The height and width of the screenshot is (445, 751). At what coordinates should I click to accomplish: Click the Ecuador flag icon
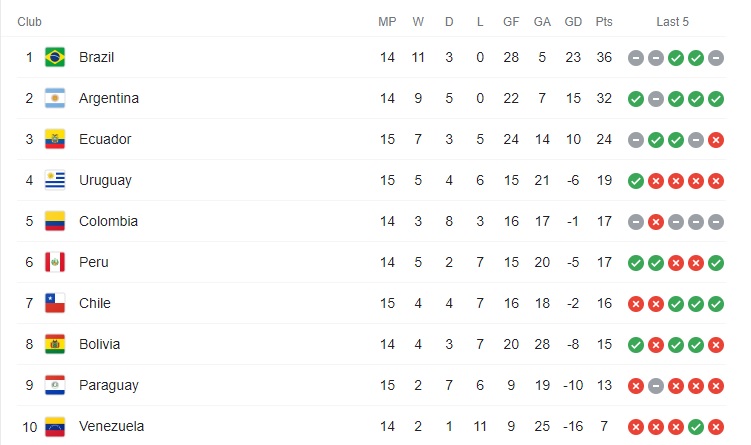click(x=55, y=140)
